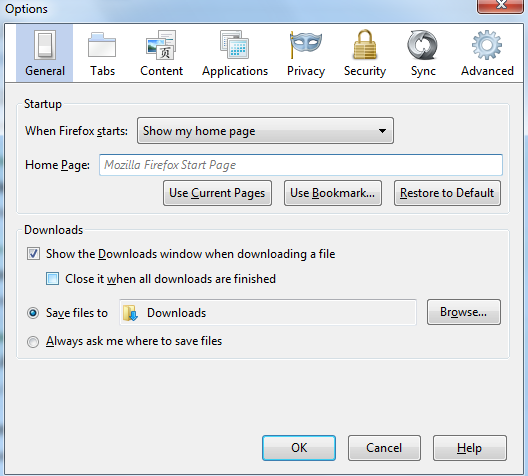This screenshot has width=528, height=476.
Task: Click the Downloads folder icon in save path
Action: coord(130,313)
